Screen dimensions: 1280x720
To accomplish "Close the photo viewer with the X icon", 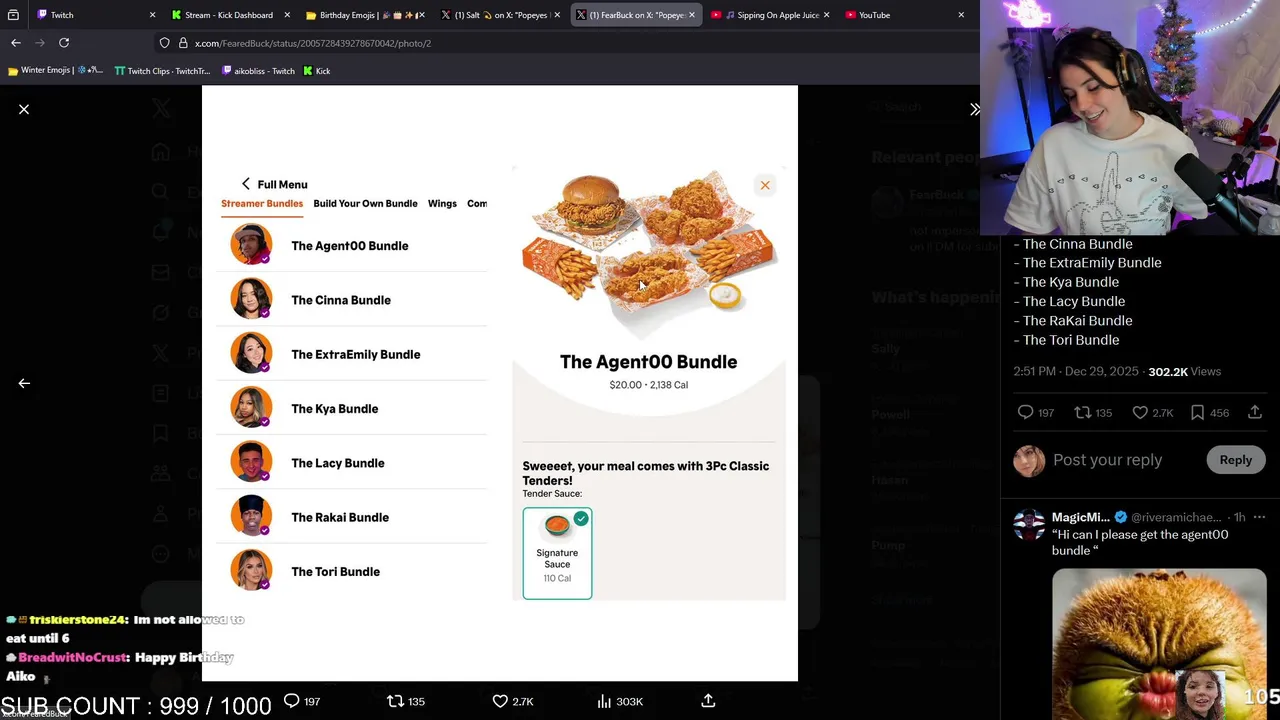I will point(24,109).
